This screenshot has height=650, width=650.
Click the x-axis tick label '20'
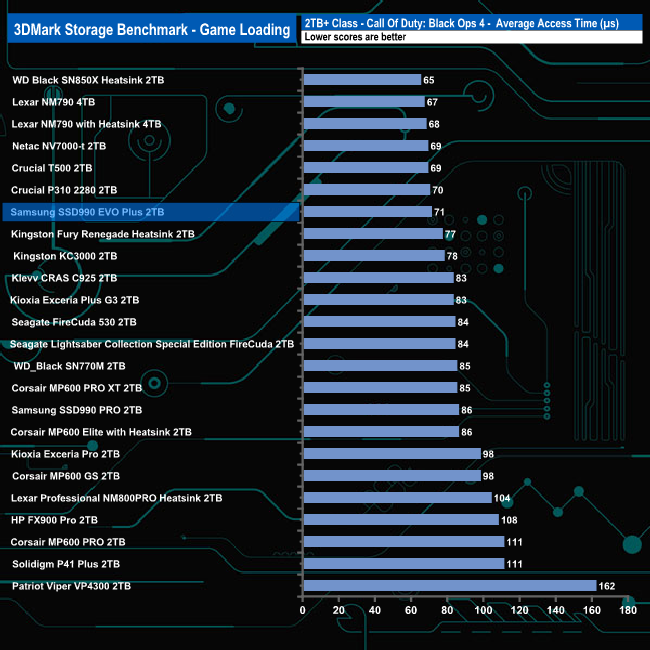pos(339,610)
